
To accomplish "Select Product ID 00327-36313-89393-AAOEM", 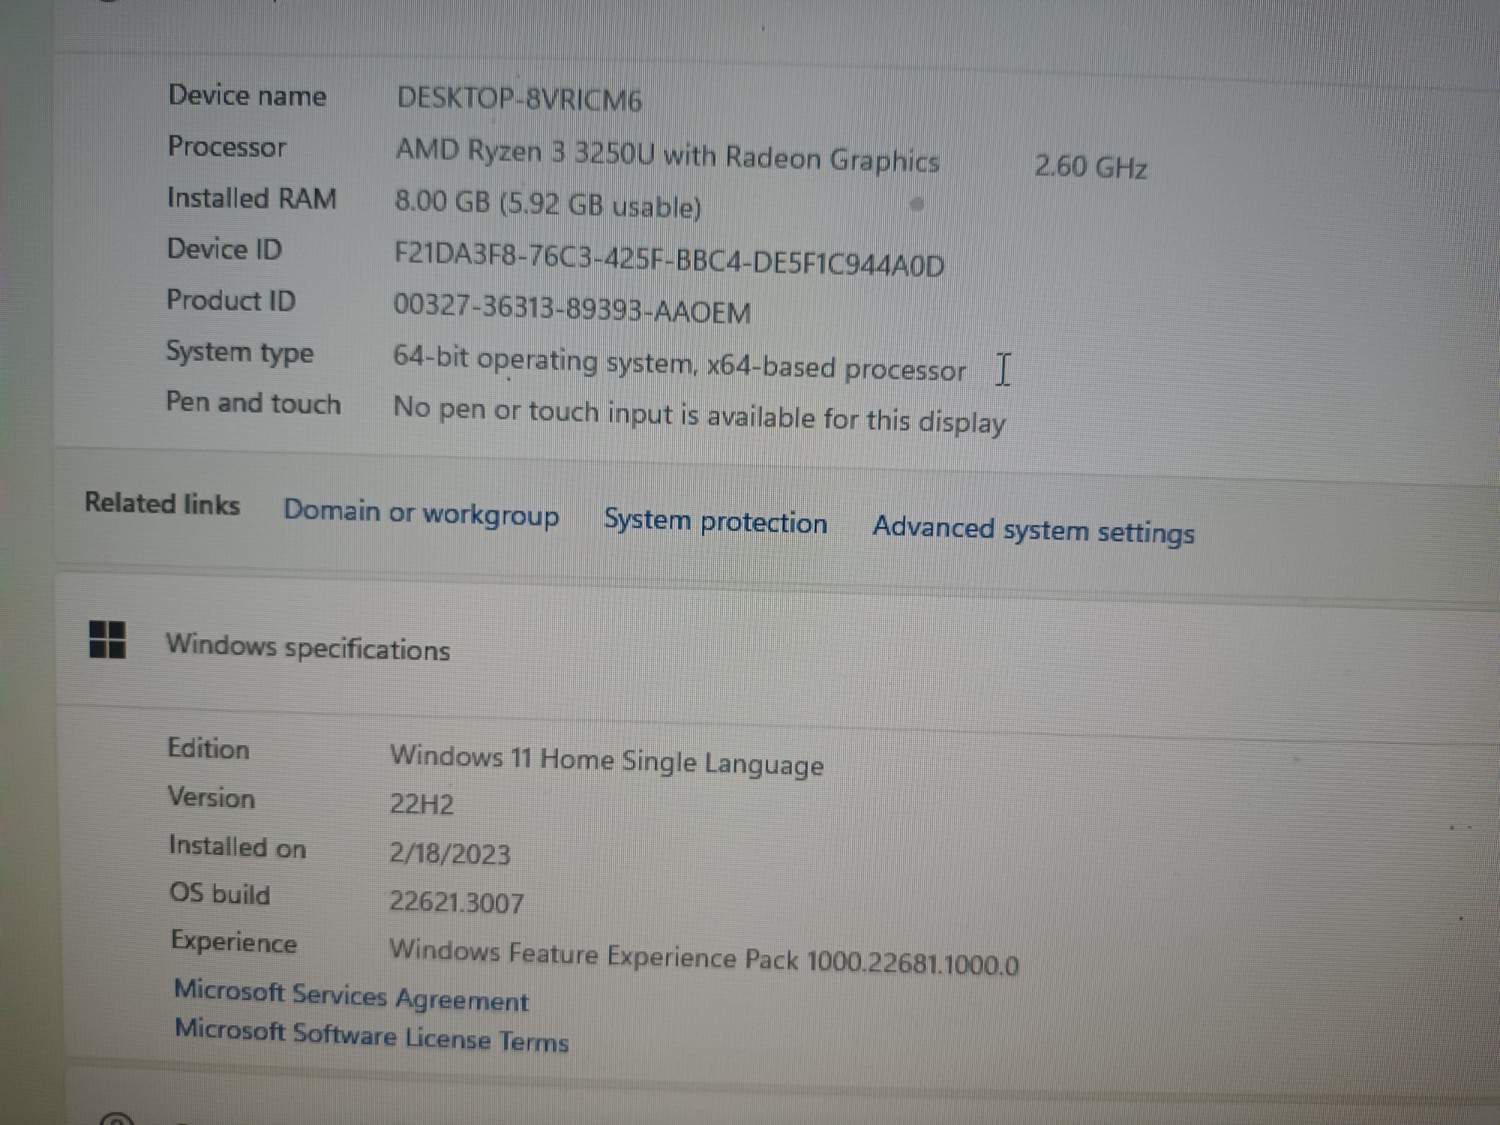I will [572, 308].
